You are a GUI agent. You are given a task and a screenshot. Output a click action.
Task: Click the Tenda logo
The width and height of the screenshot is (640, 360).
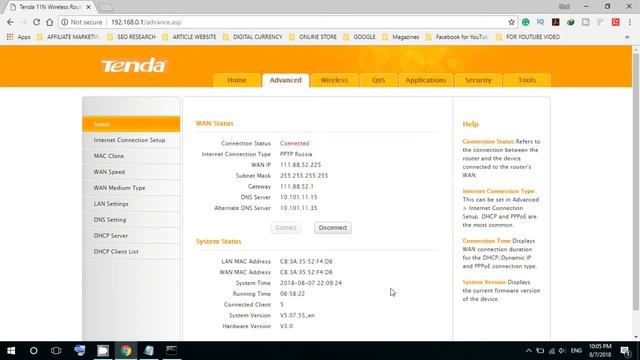coord(133,65)
